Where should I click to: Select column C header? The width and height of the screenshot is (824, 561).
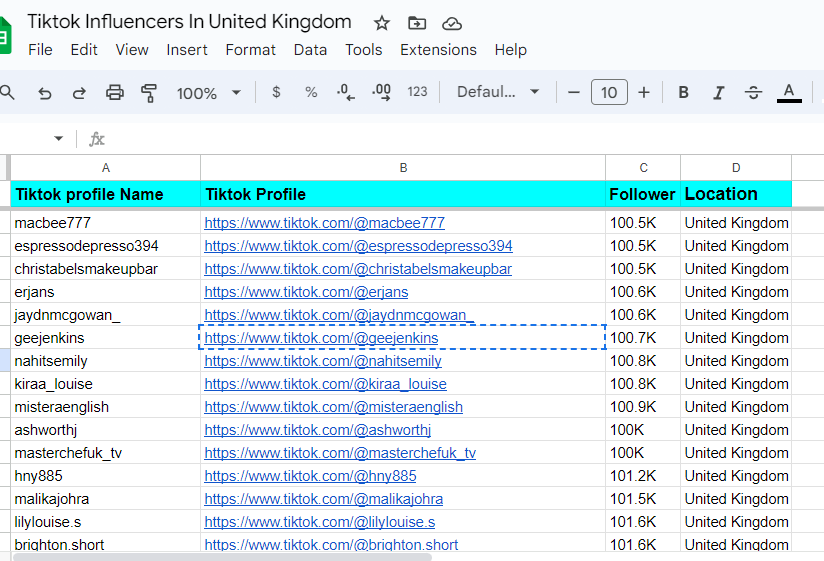coord(643,168)
